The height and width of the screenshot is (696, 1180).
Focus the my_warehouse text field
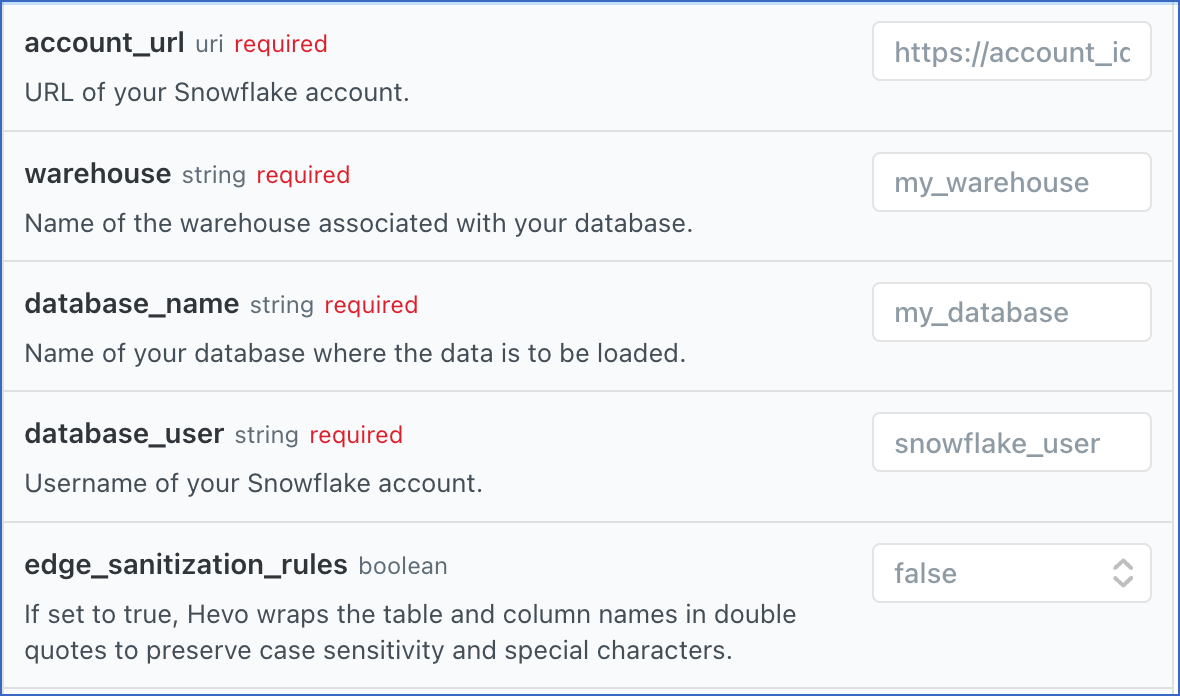(x=1011, y=182)
